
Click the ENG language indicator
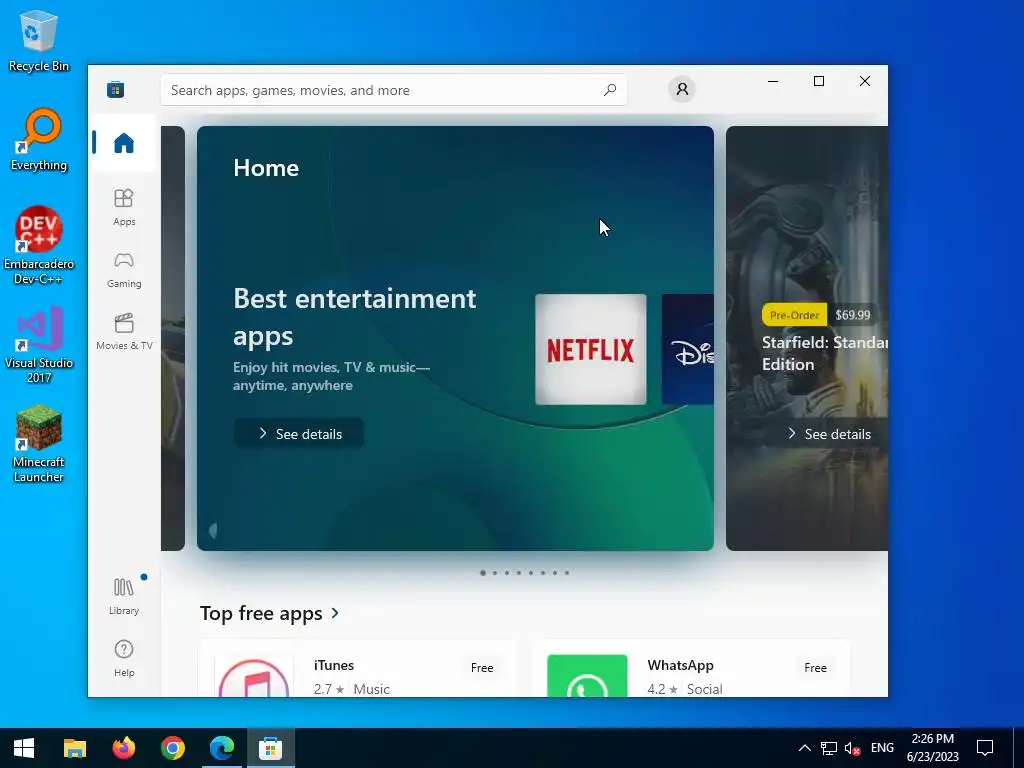pos(882,748)
